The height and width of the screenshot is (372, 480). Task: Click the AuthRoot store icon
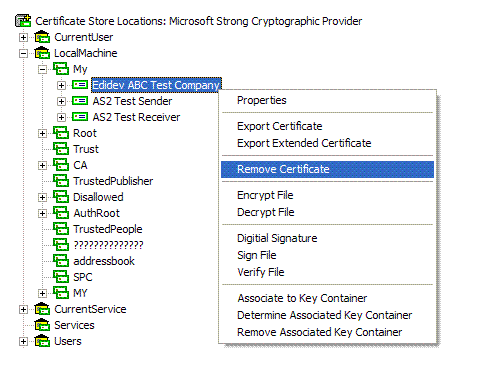click(61, 213)
